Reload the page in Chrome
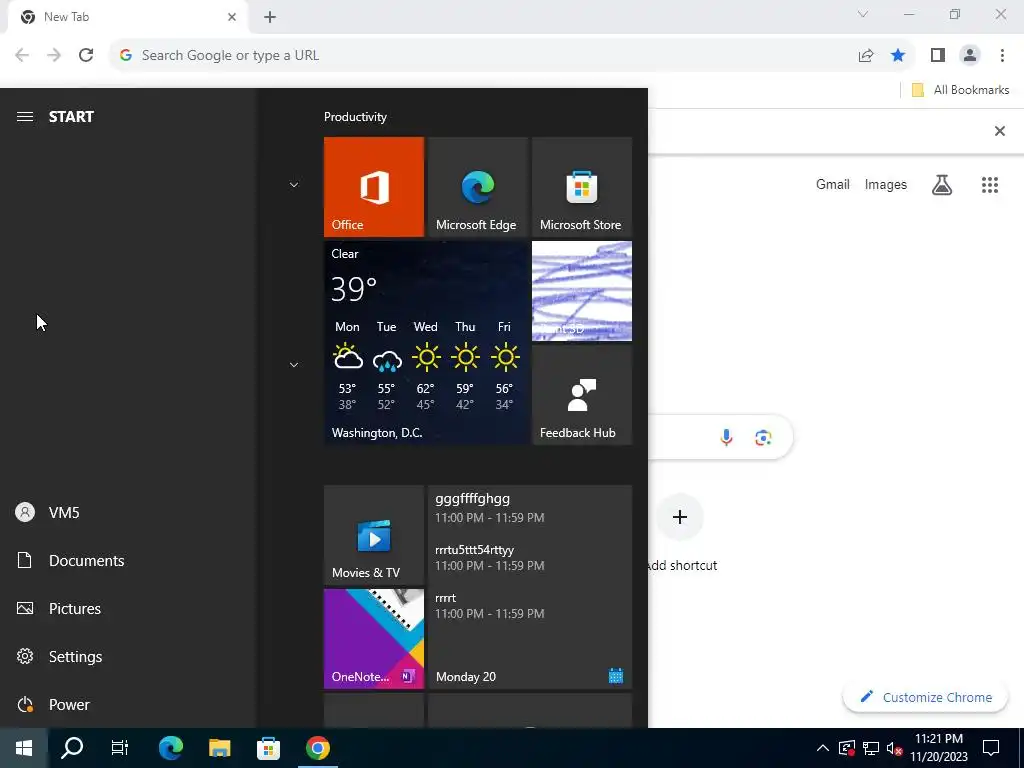The height and width of the screenshot is (768, 1024). pyautogui.click(x=86, y=55)
